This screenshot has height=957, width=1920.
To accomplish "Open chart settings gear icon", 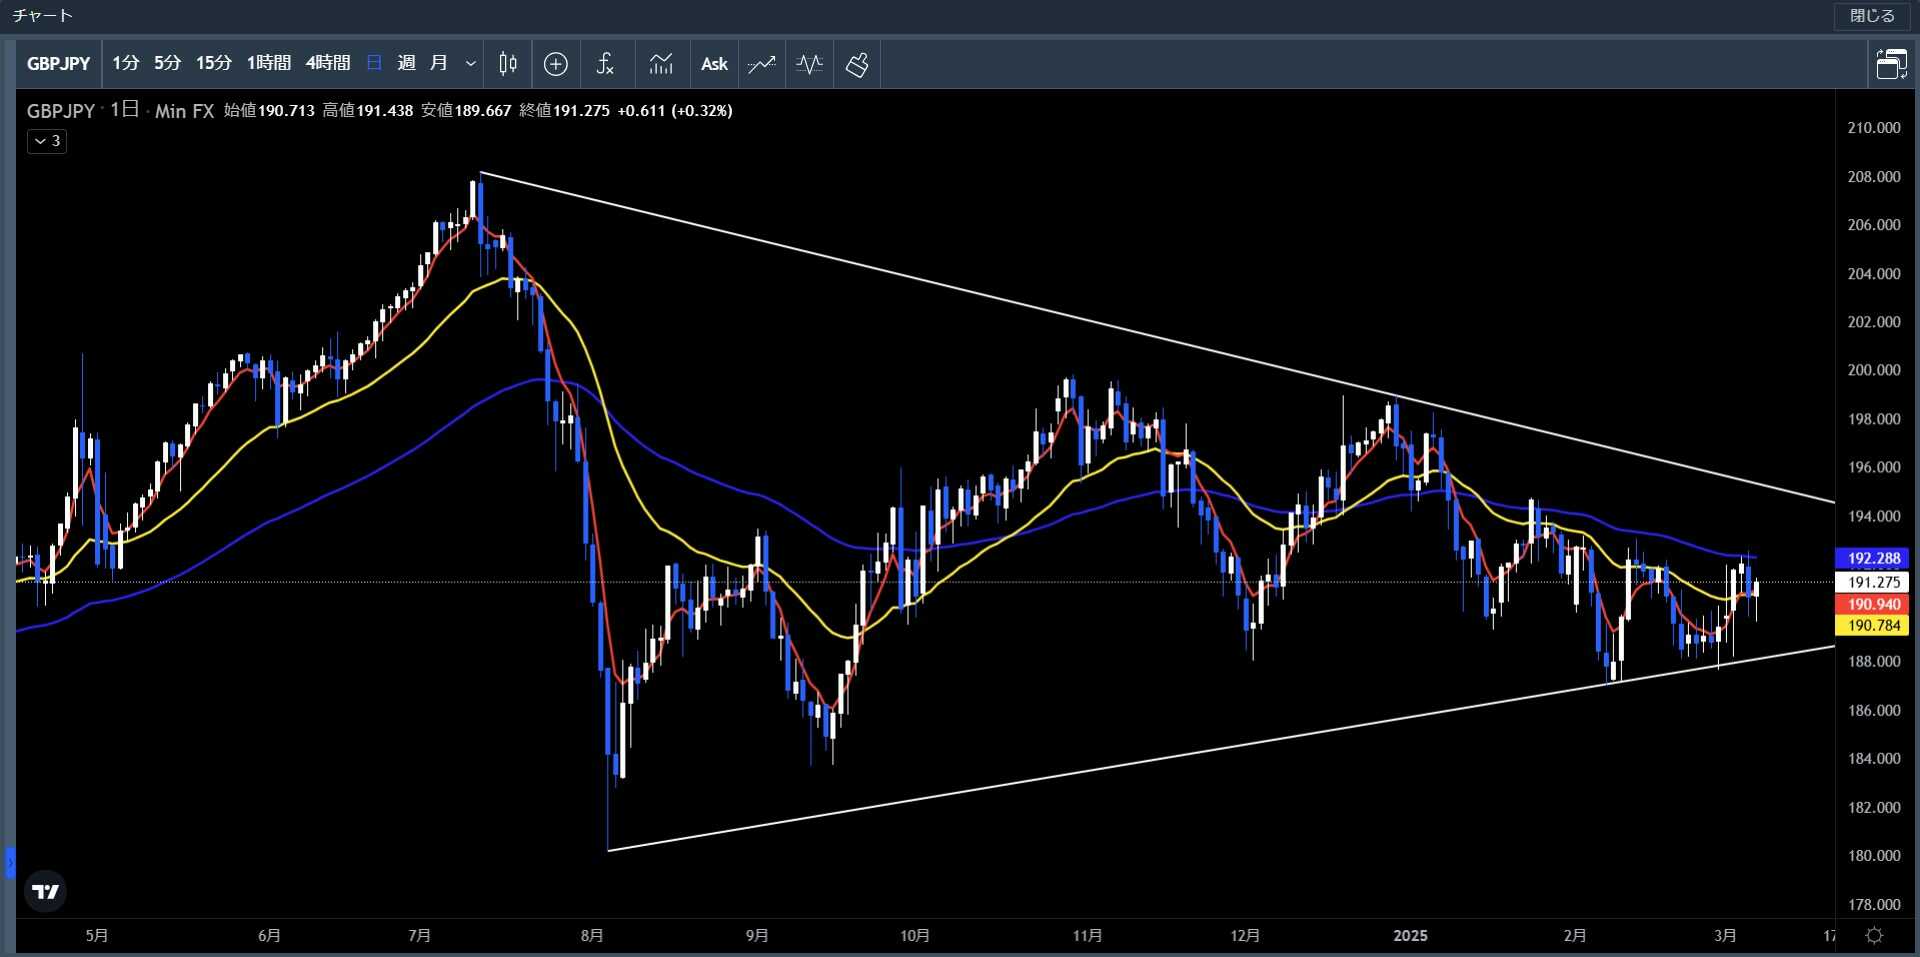I will click(1875, 935).
